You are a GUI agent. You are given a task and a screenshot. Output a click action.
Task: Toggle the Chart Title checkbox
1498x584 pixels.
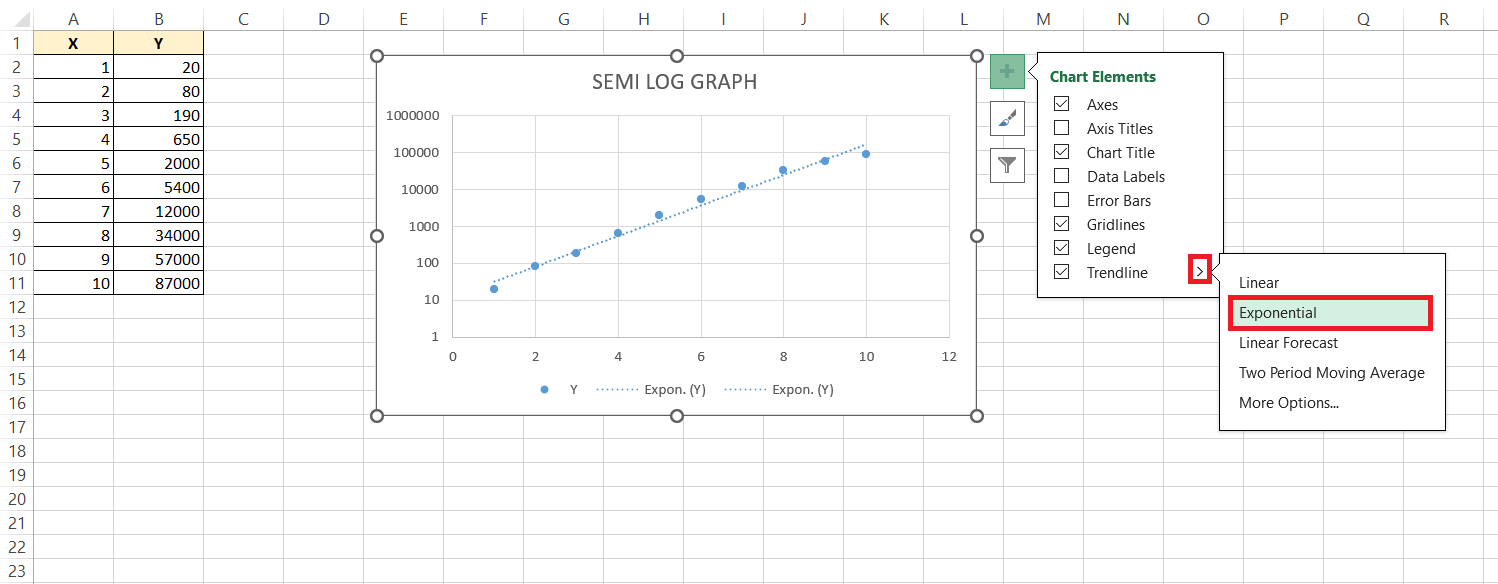[x=1062, y=152]
